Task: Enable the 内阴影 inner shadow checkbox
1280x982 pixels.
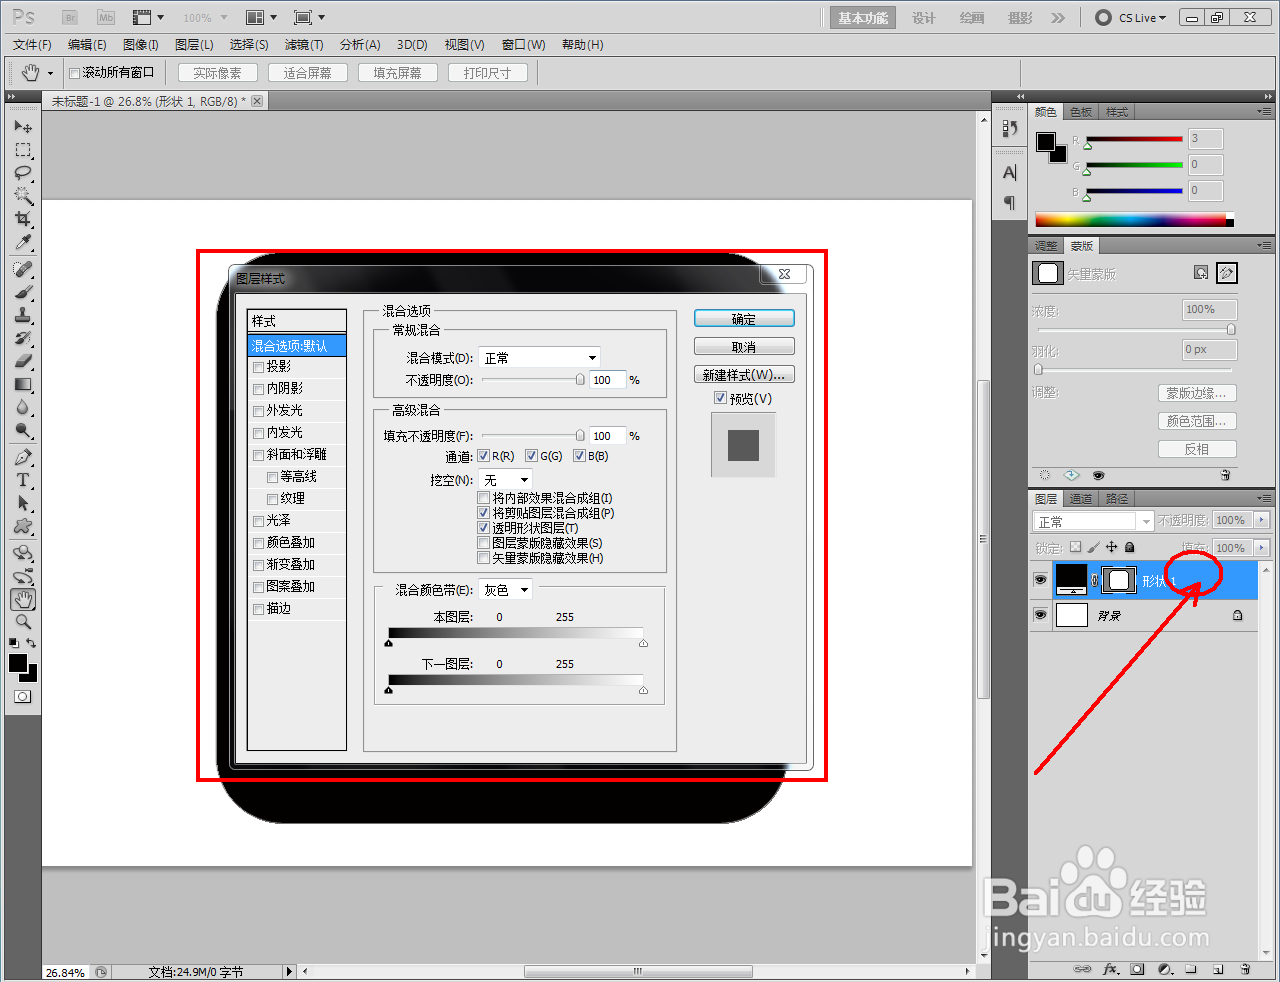Action: [x=258, y=389]
